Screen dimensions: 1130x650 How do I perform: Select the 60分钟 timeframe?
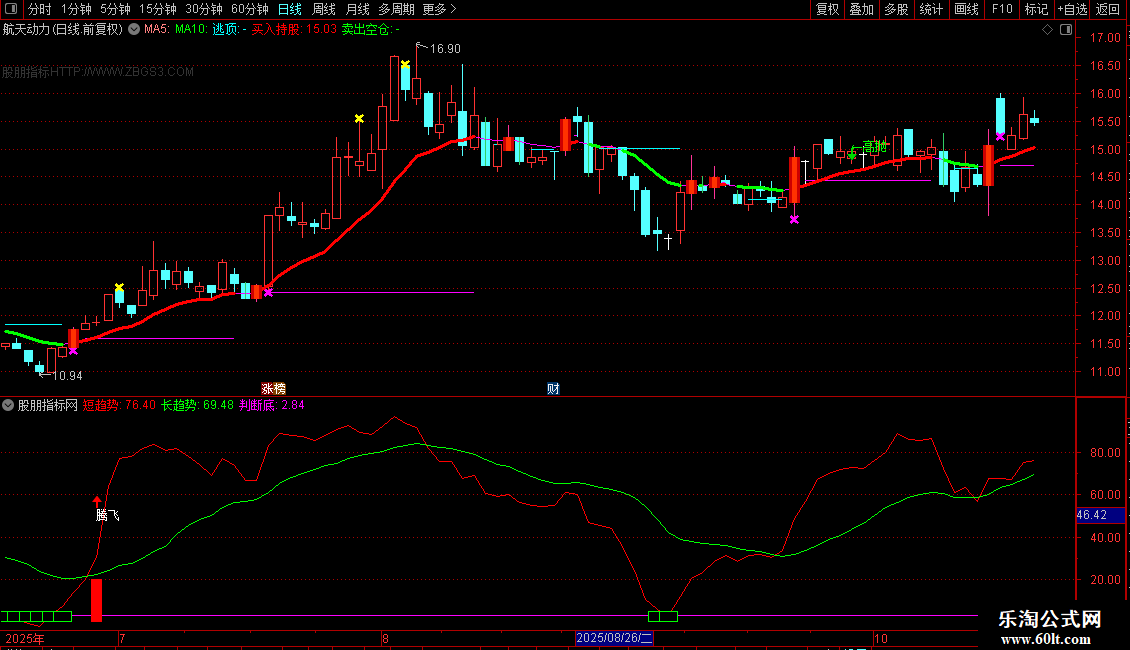pos(250,9)
